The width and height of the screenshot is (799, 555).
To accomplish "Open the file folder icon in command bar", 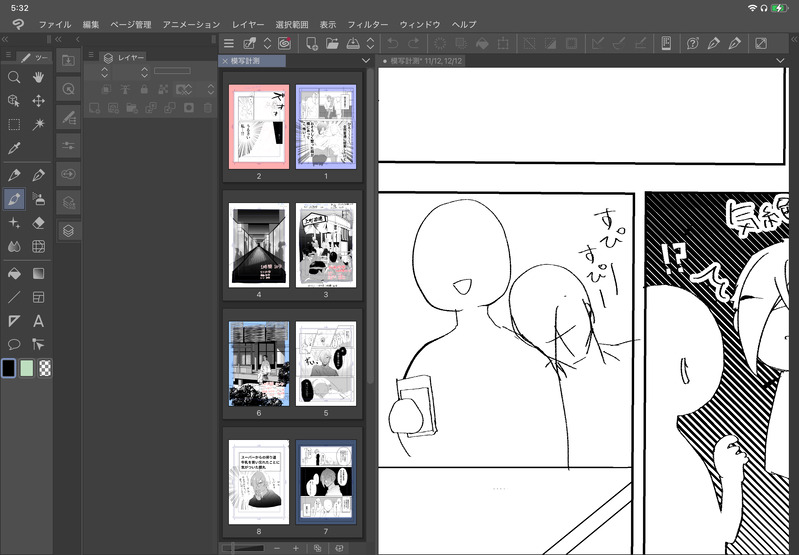I will click(x=332, y=43).
